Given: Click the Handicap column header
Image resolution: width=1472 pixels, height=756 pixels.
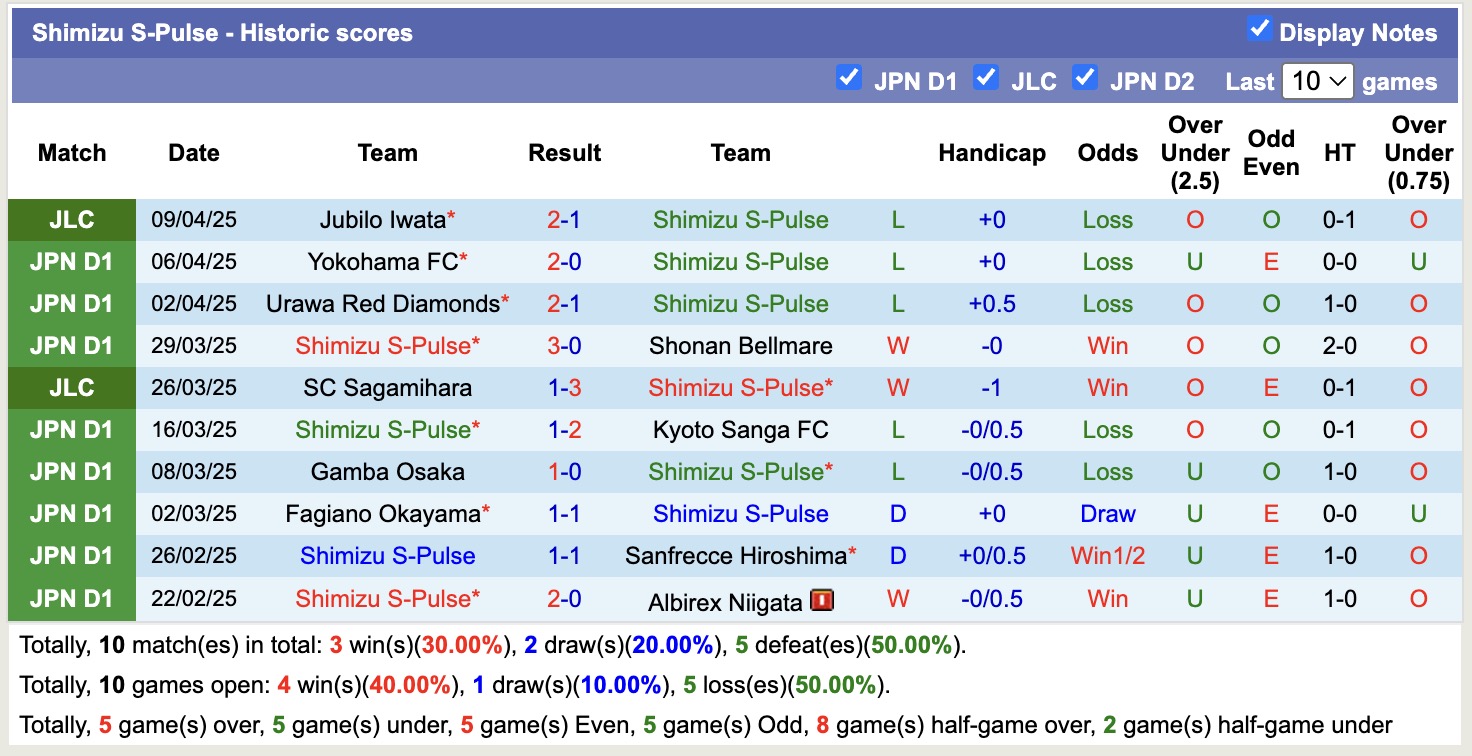Looking at the screenshot, I should click(991, 153).
